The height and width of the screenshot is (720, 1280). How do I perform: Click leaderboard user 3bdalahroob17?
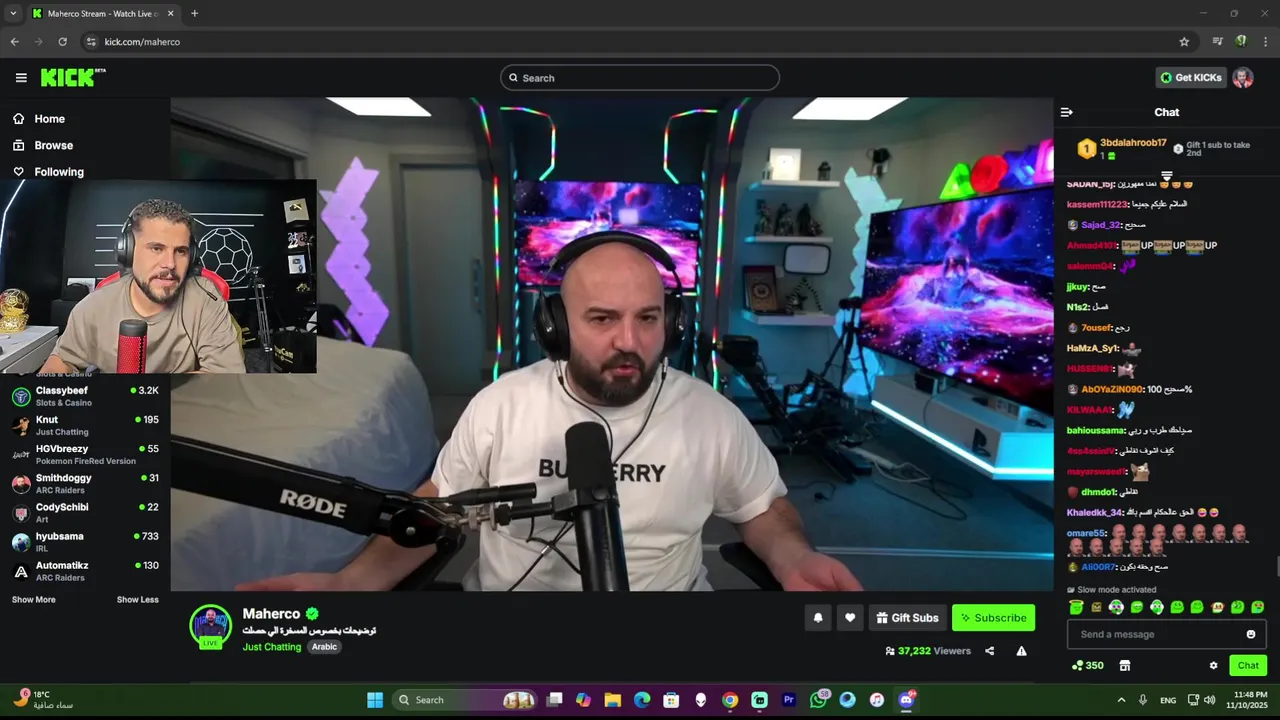click(x=1133, y=143)
